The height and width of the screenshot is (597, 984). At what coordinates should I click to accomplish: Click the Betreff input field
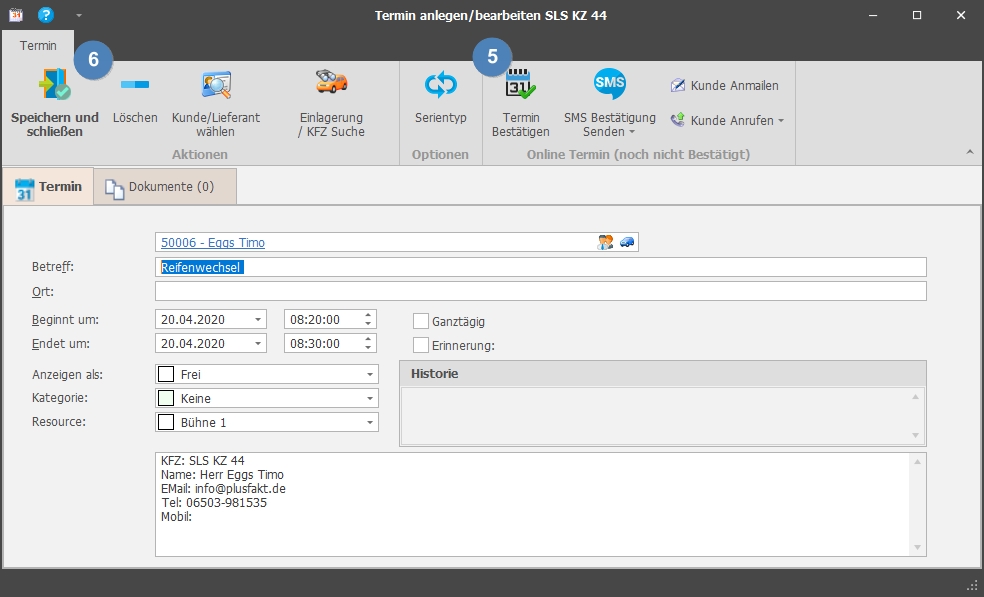(x=540, y=267)
